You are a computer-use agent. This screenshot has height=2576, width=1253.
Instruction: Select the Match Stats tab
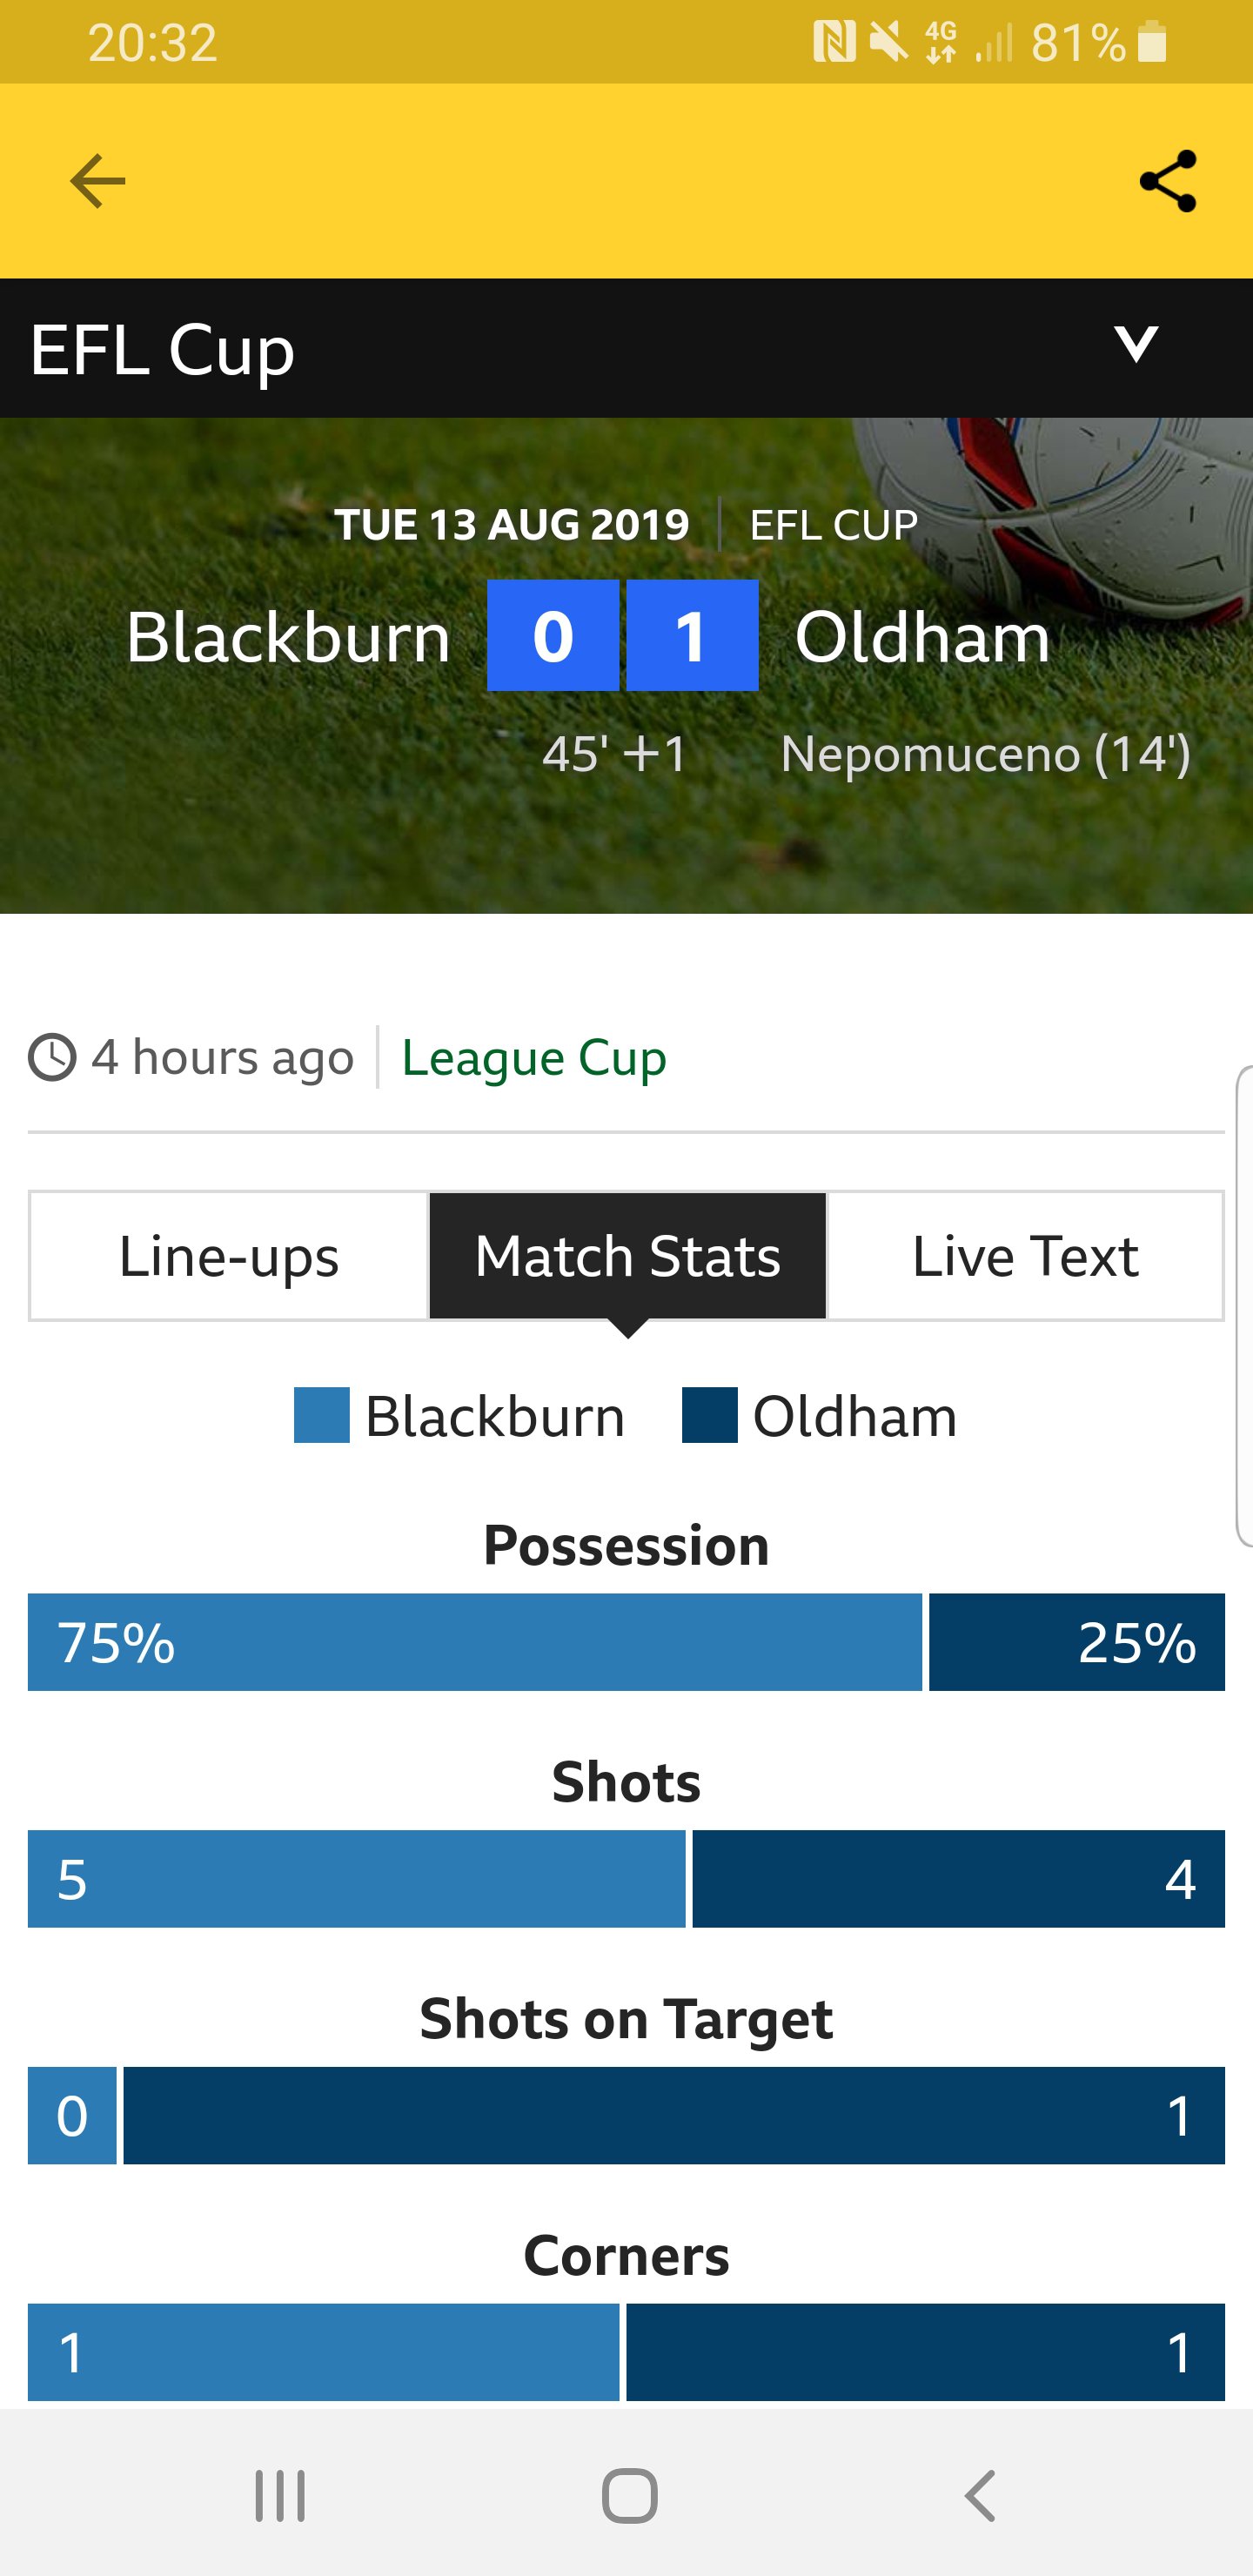pos(628,1256)
